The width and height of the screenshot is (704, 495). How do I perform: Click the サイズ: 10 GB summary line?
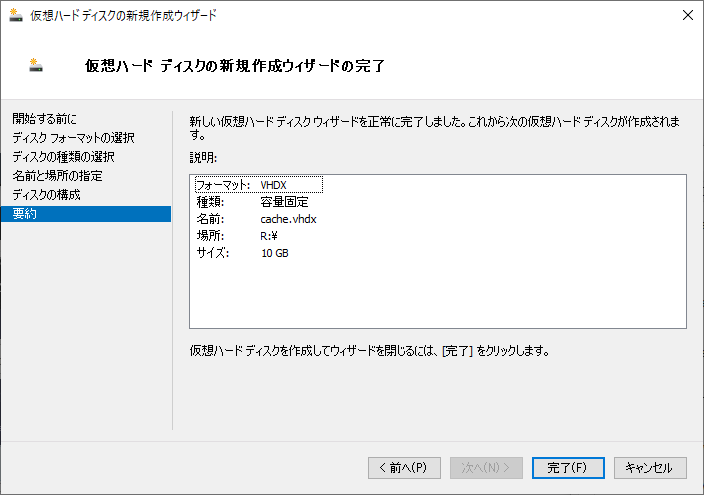242,253
